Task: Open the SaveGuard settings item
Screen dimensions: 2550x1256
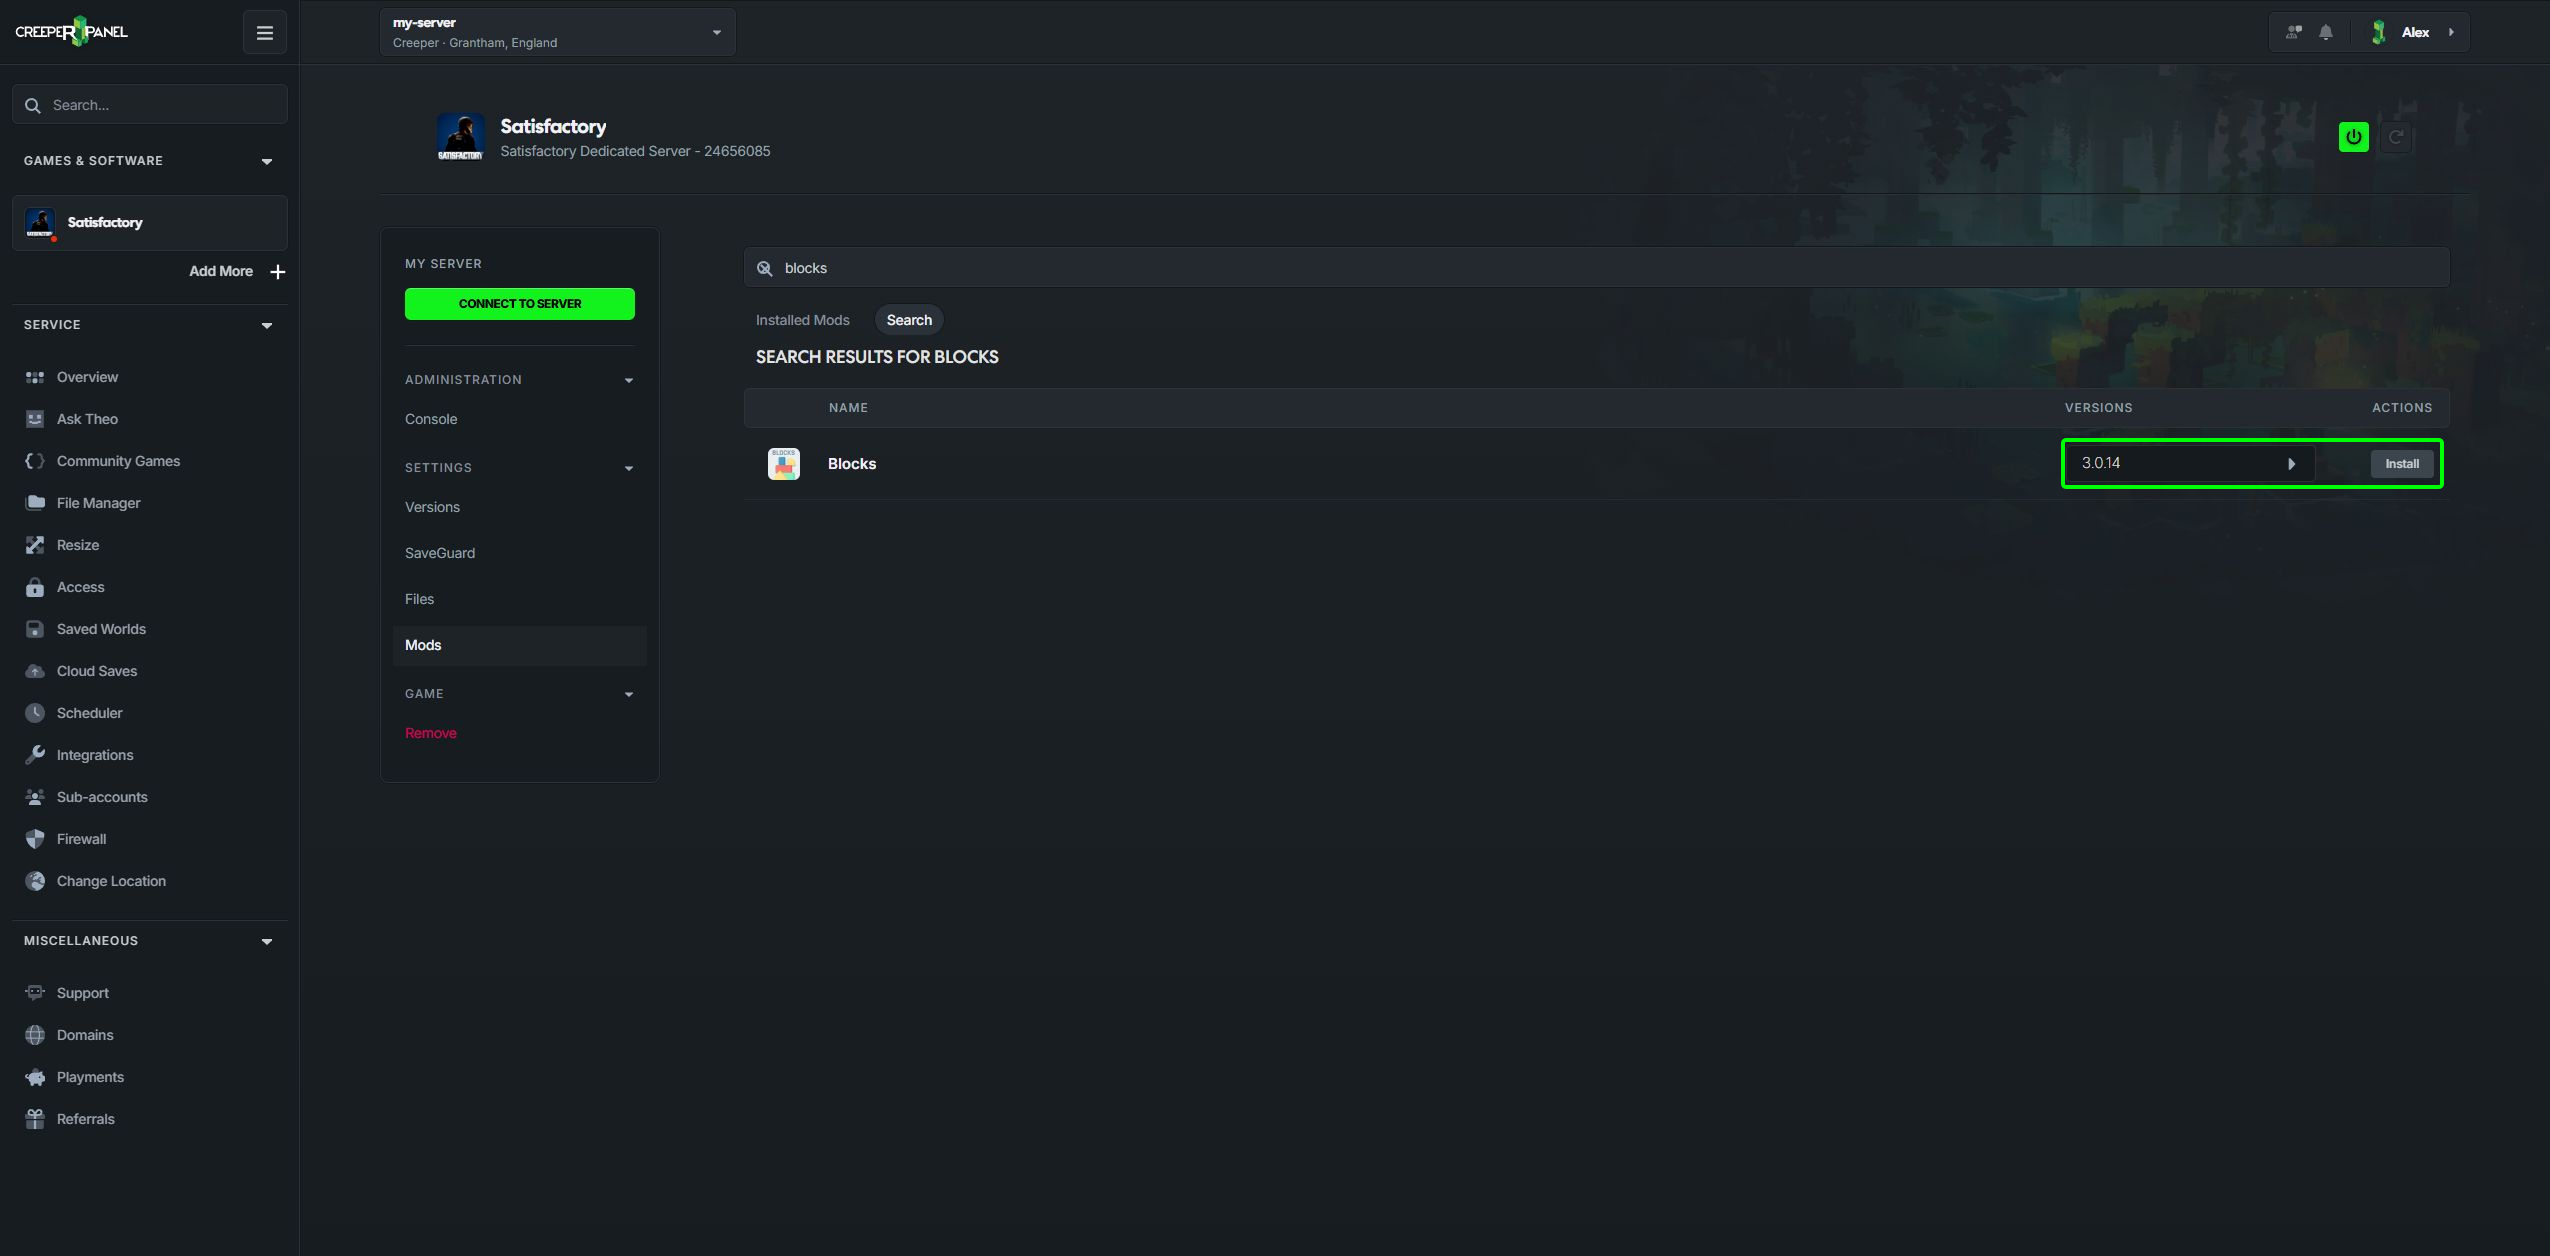Action: tap(440, 553)
